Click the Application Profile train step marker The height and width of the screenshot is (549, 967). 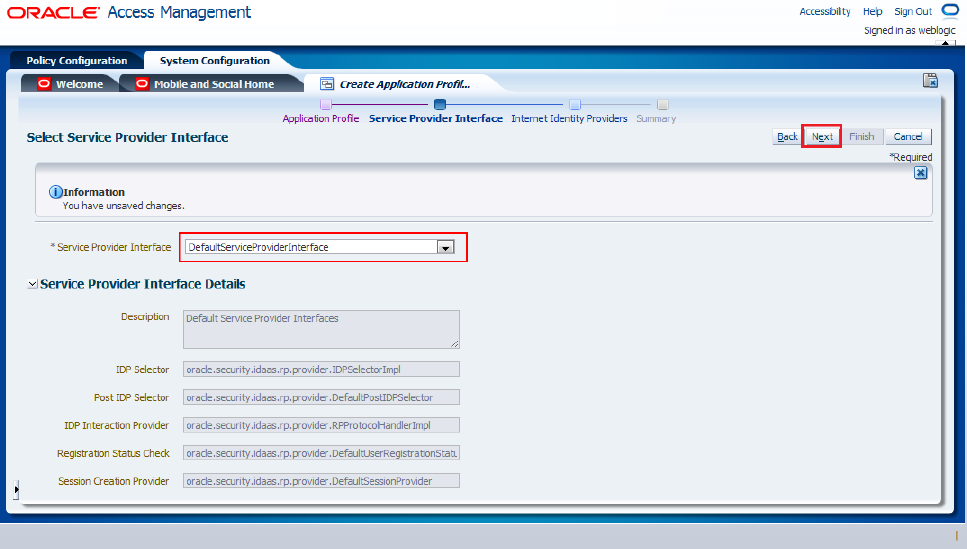pyautogui.click(x=326, y=104)
